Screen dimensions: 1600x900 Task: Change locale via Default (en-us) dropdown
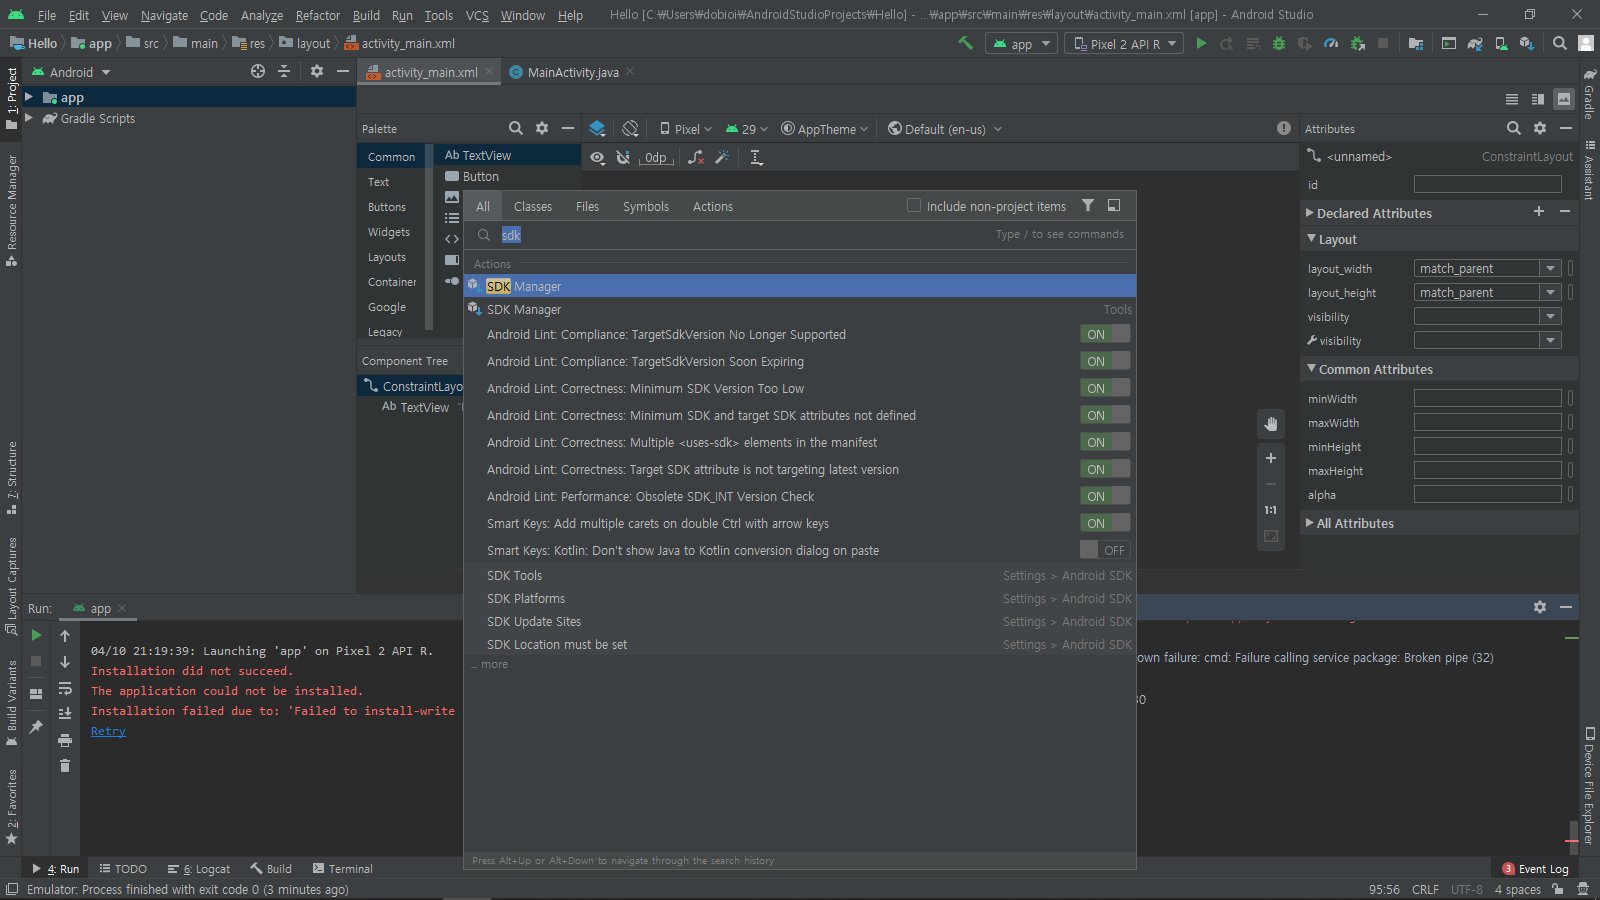[942, 128]
